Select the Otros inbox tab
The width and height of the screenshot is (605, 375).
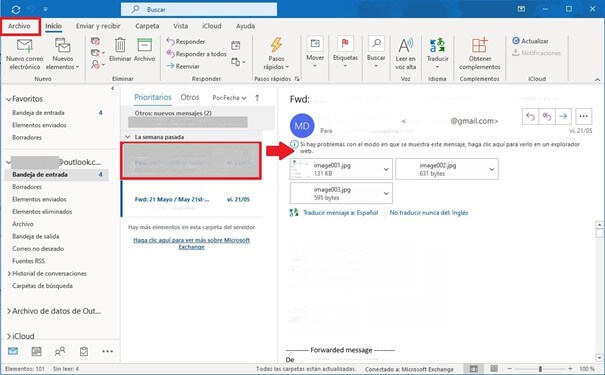pyautogui.click(x=190, y=98)
